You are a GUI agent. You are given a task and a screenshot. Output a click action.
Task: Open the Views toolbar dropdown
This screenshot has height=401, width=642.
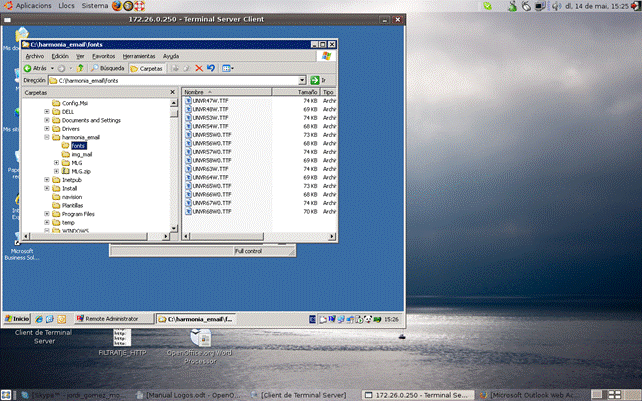coord(228,68)
